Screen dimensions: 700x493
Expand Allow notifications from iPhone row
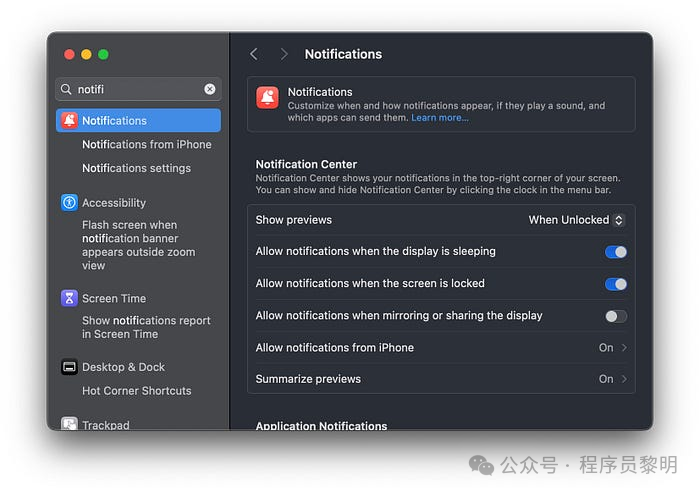click(614, 348)
